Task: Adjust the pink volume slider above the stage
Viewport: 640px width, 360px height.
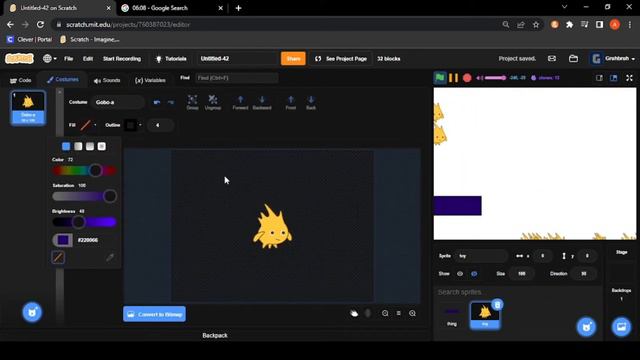Action: [x=496, y=78]
